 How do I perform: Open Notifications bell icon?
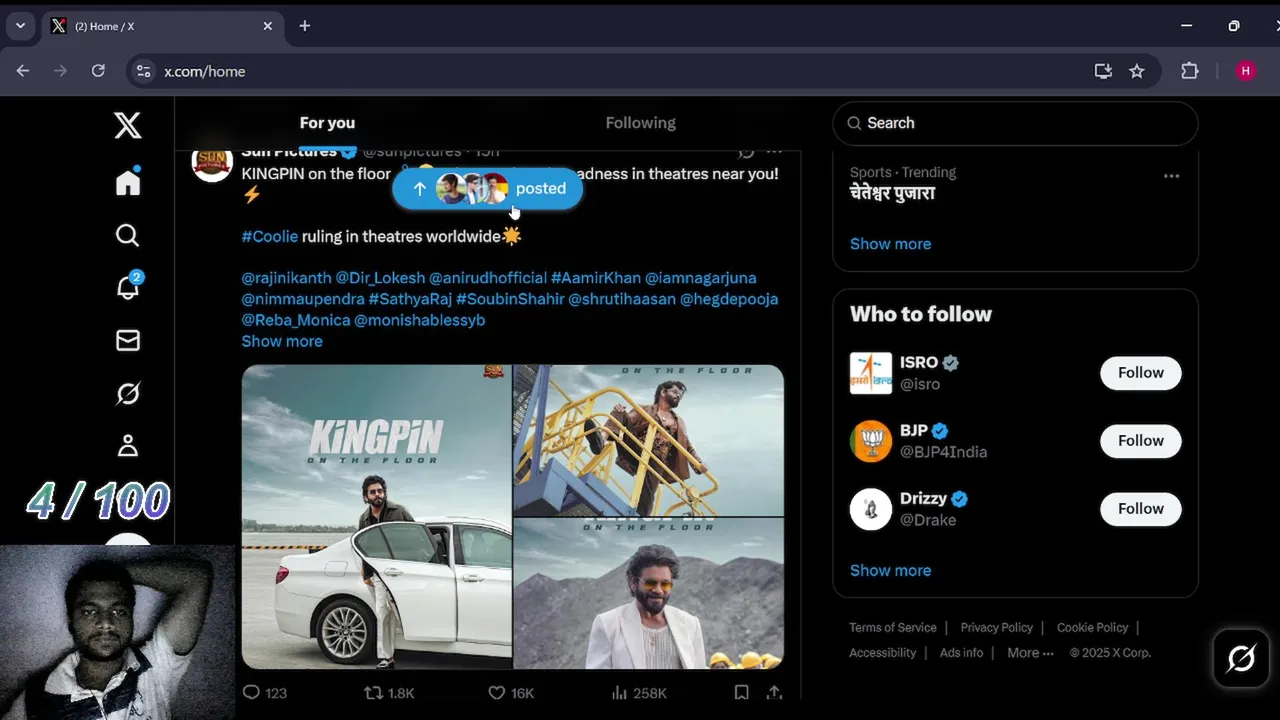pos(128,287)
